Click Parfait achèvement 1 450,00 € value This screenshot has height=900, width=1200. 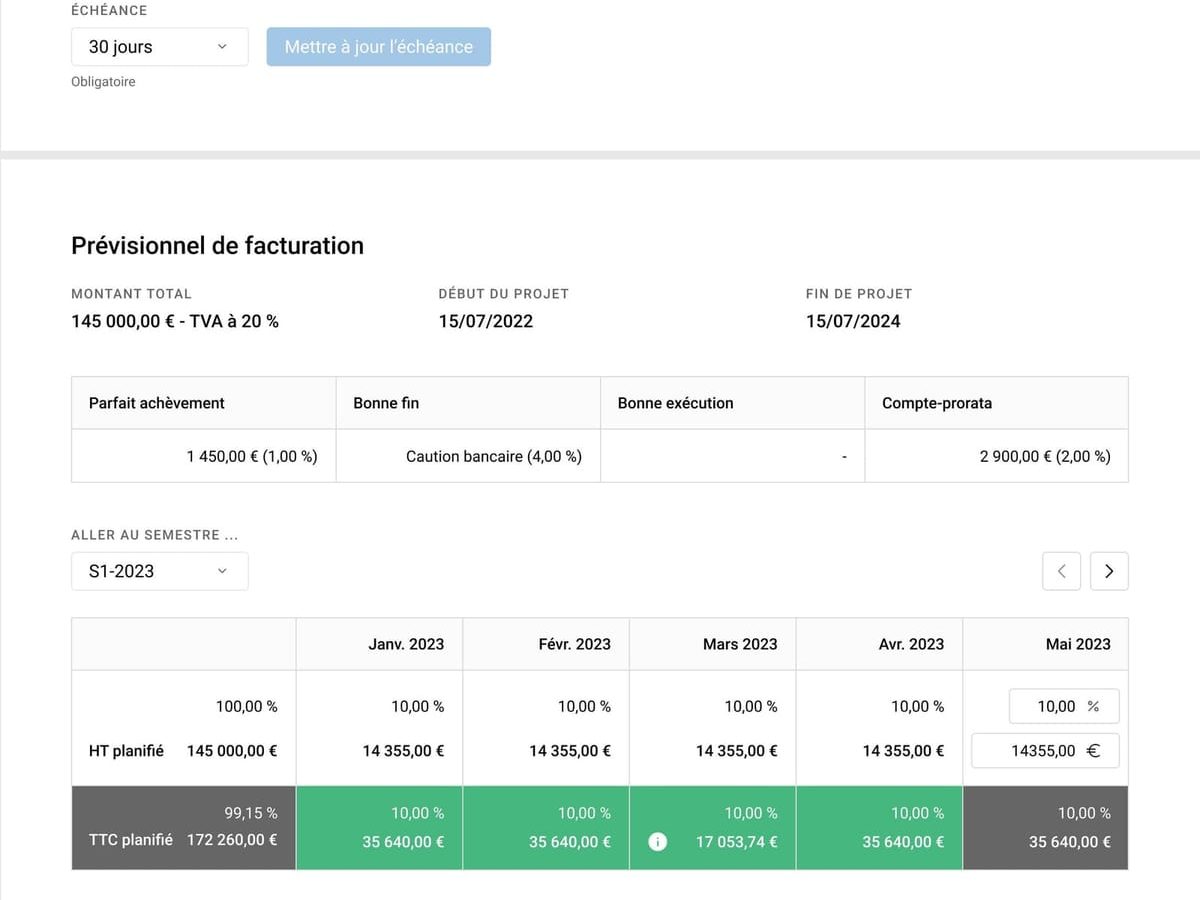point(252,456)
